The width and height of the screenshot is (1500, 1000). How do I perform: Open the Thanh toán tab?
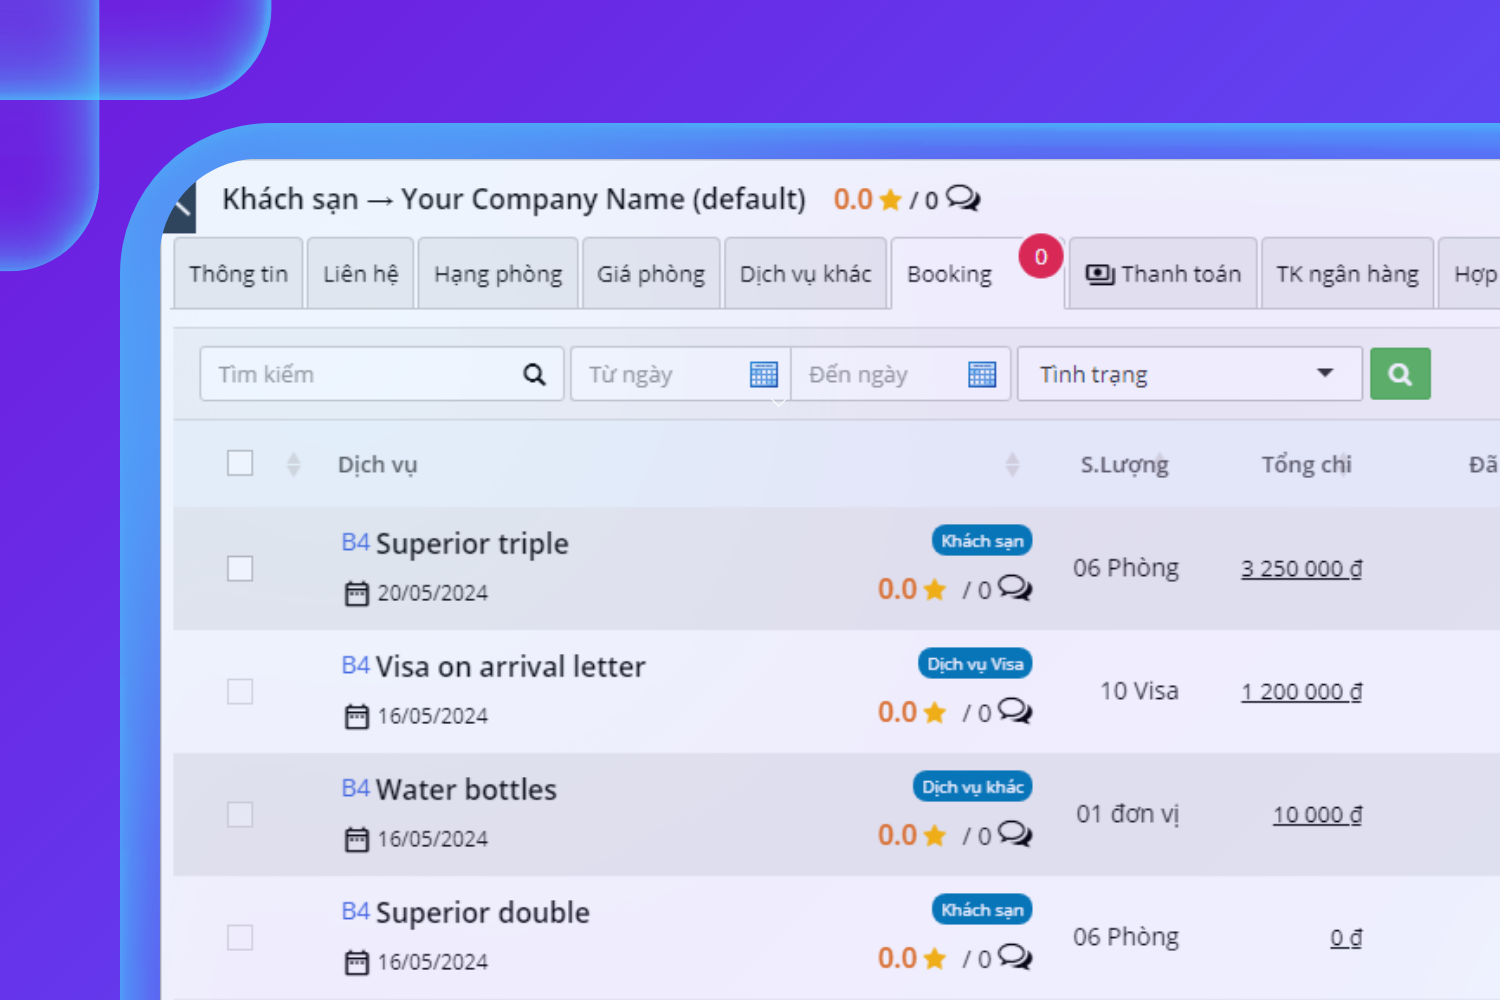[1163, 274]
